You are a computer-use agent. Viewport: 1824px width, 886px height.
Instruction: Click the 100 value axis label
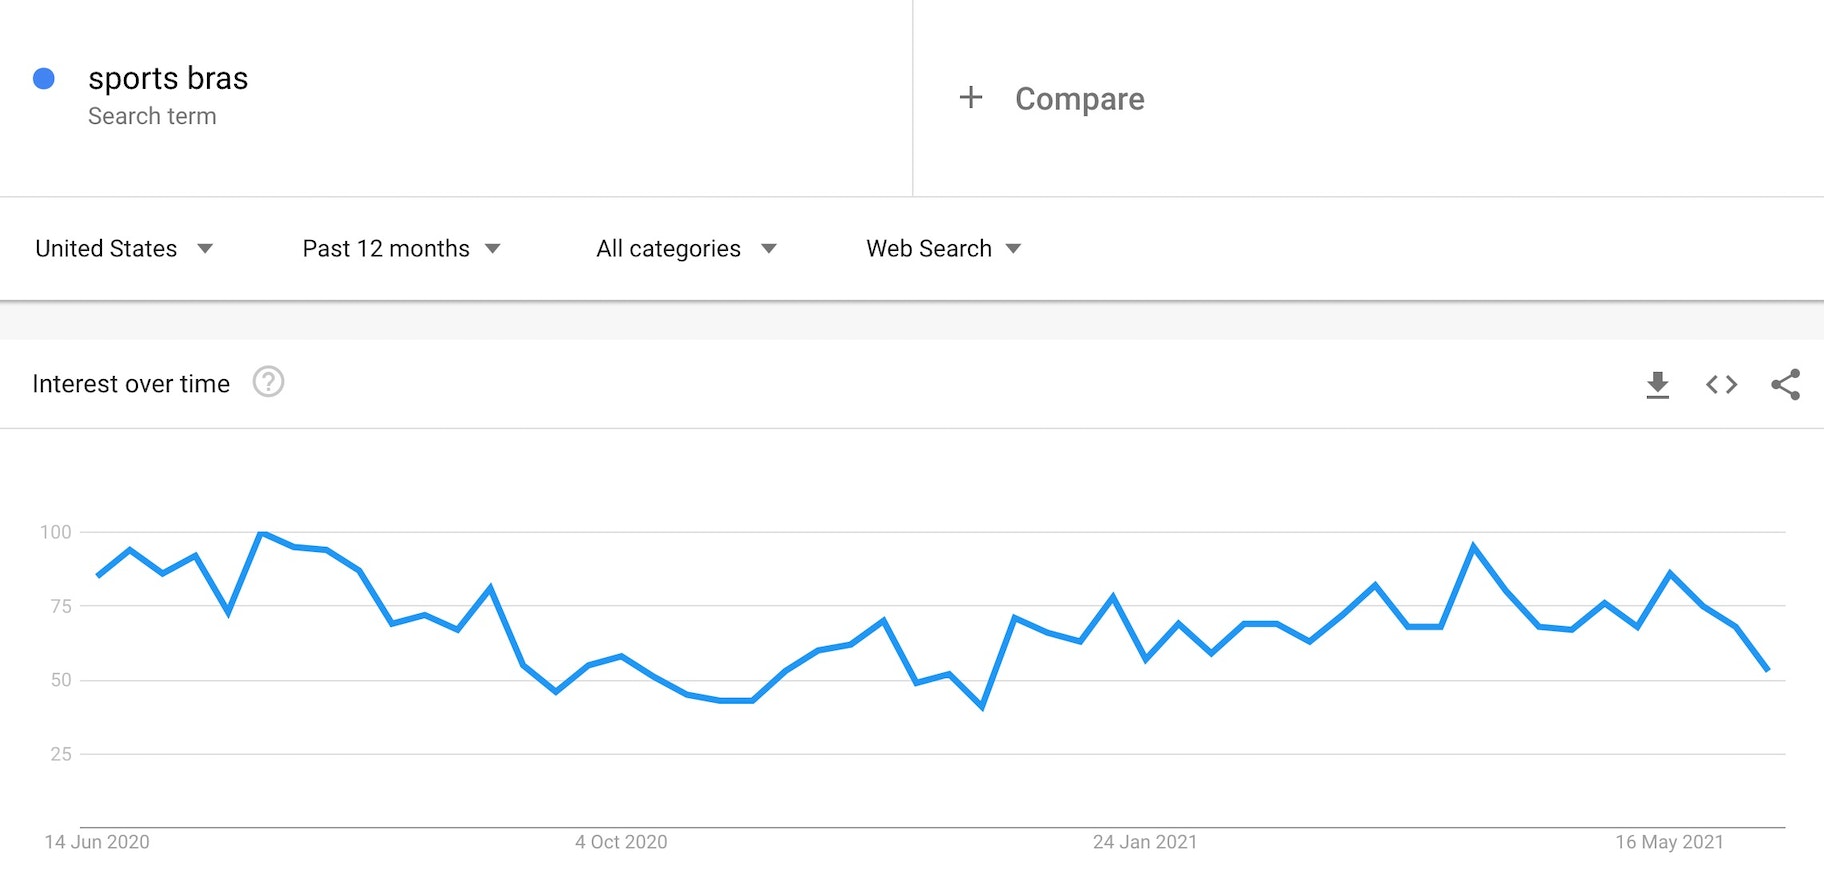pos(56,532)
